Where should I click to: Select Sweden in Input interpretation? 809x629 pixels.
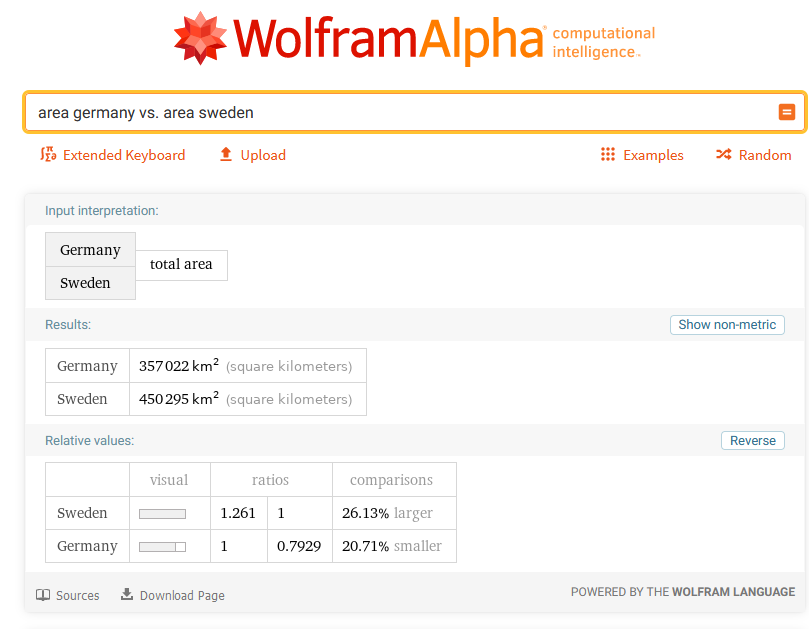click(x=90, y=283)
